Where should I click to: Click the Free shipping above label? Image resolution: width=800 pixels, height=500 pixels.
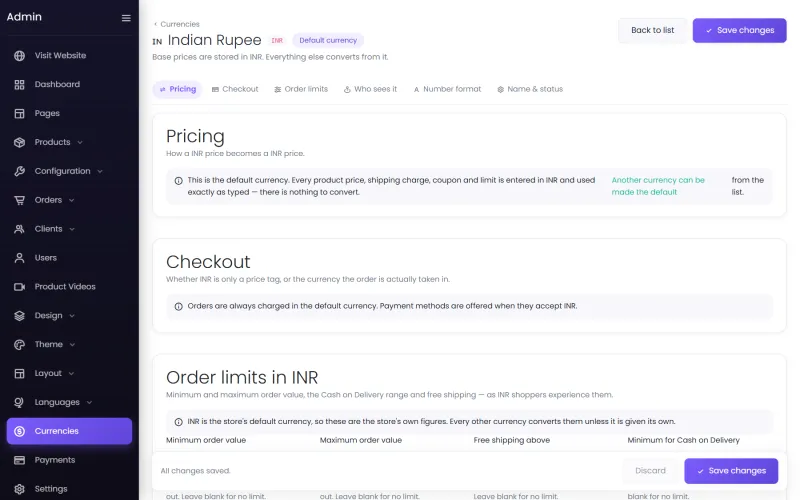point(512,440)
